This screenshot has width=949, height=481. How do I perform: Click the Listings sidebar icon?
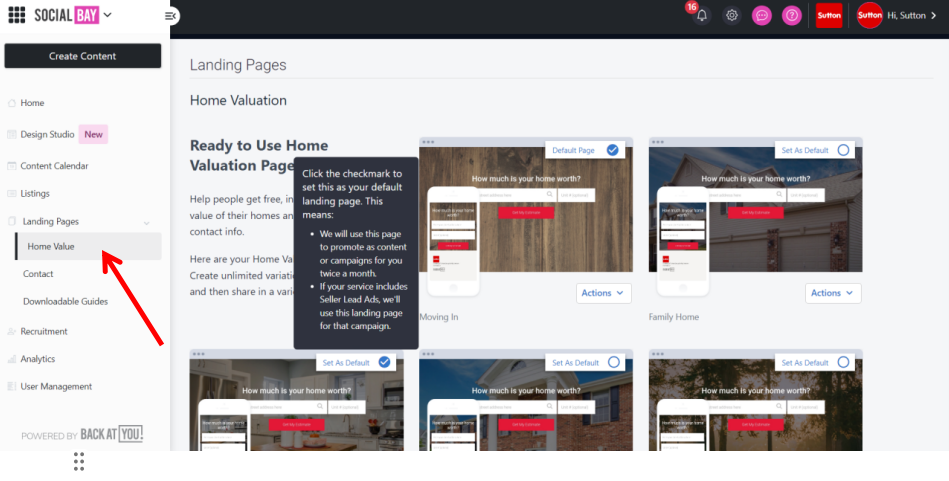[x=11, y=194]
